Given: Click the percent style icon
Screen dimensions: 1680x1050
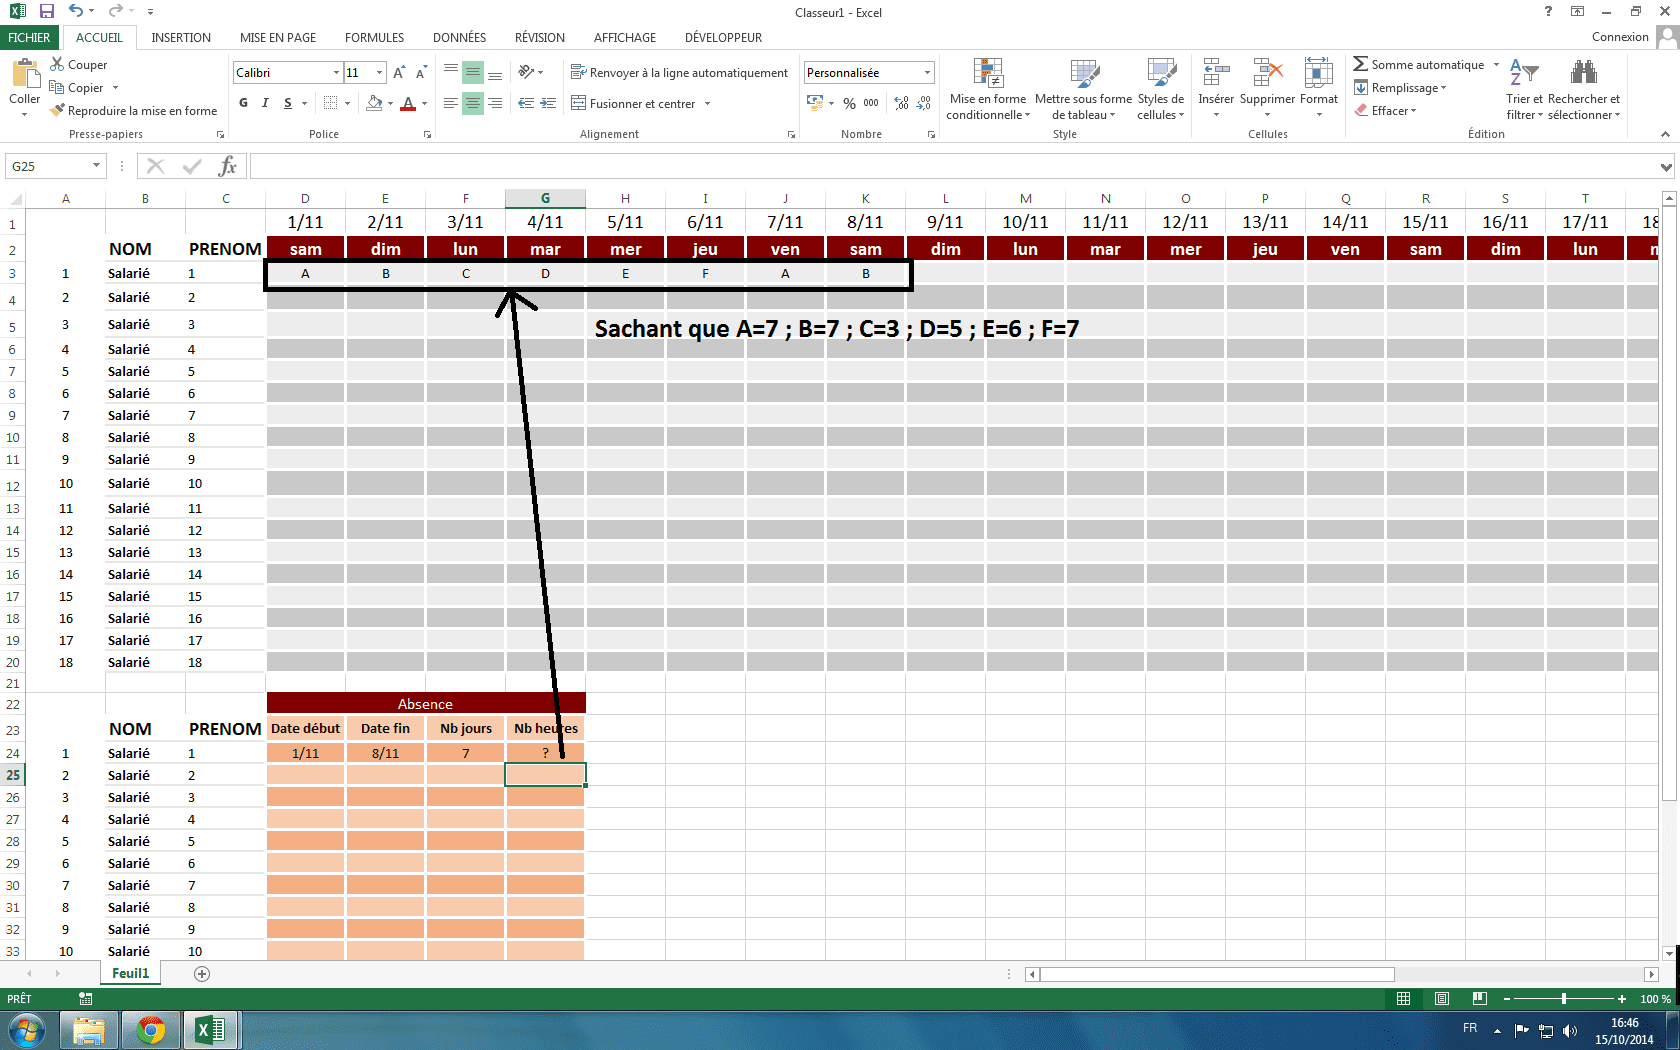Looking at the screenshot, I should pos(849,103).
